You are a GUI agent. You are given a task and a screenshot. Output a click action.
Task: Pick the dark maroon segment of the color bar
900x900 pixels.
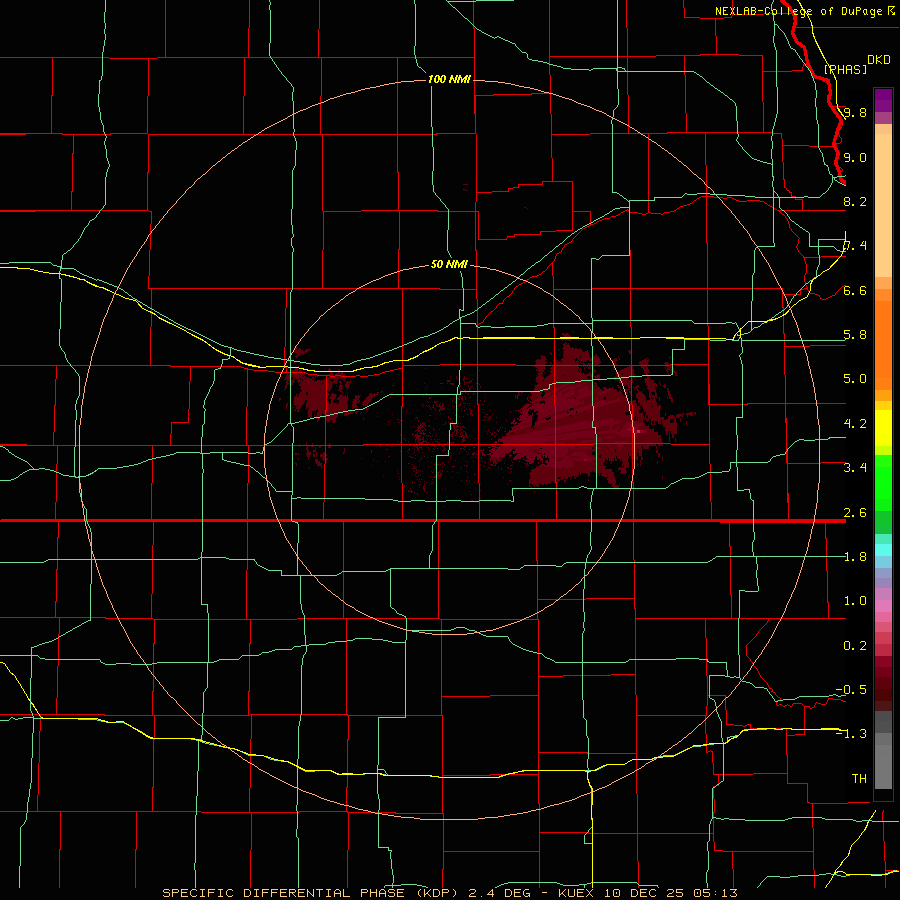[883, 683]
